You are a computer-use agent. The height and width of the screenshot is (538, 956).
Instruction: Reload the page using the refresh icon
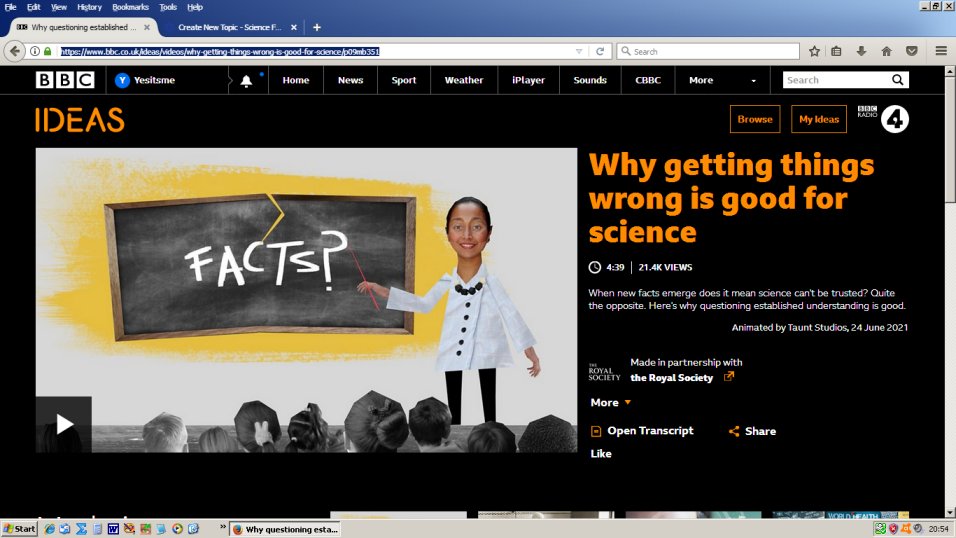pos(600,51)
